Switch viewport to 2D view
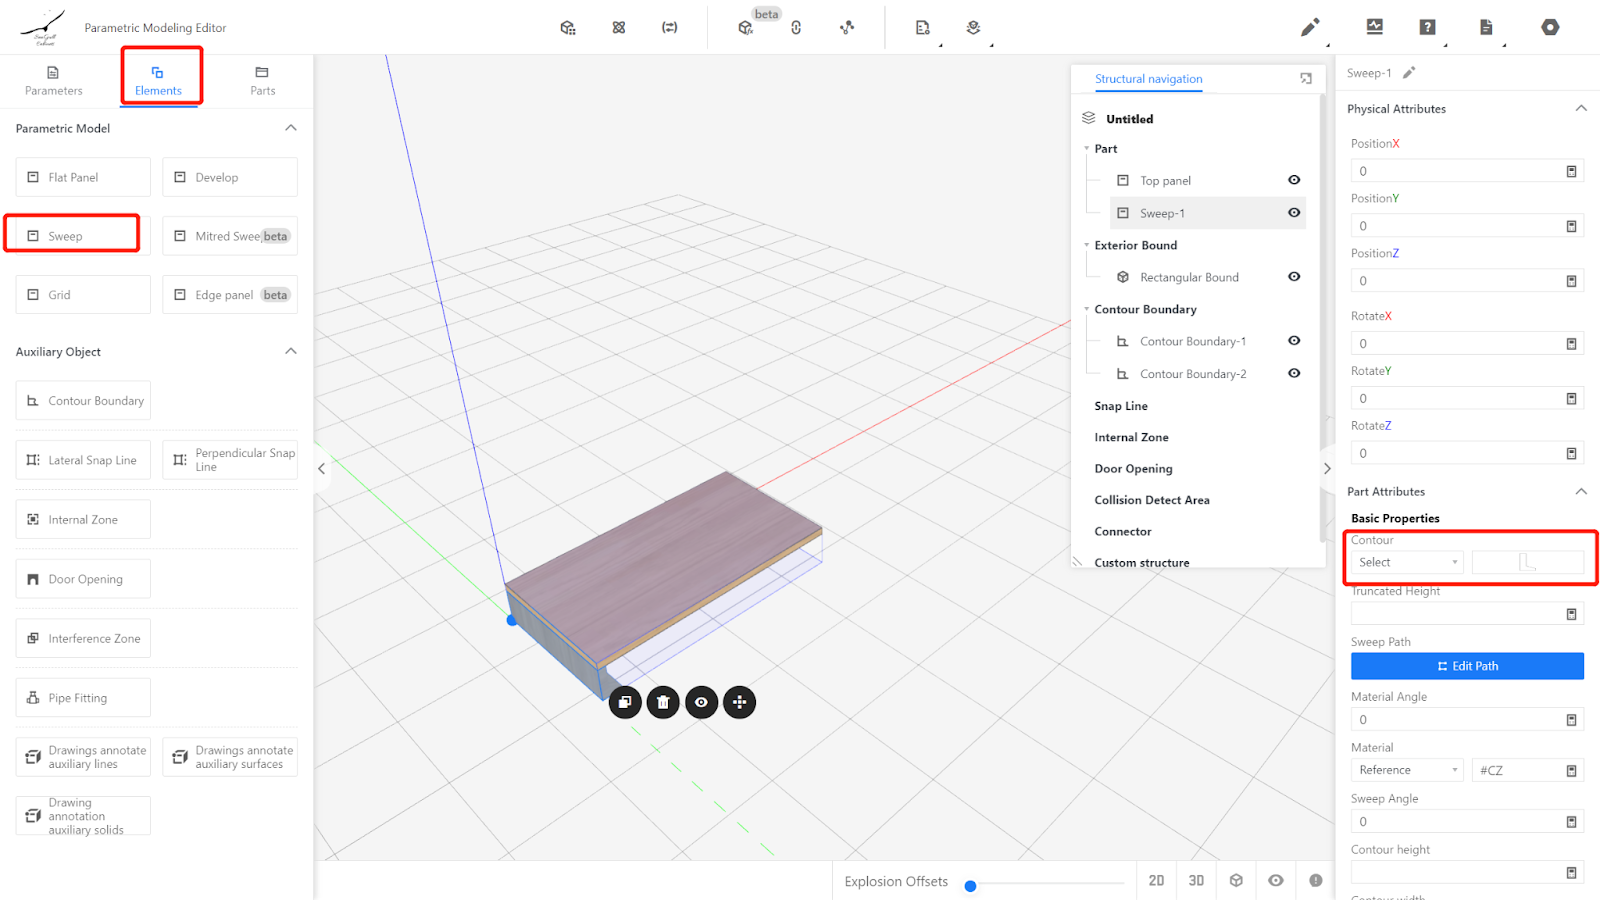 click(1156, 880)
